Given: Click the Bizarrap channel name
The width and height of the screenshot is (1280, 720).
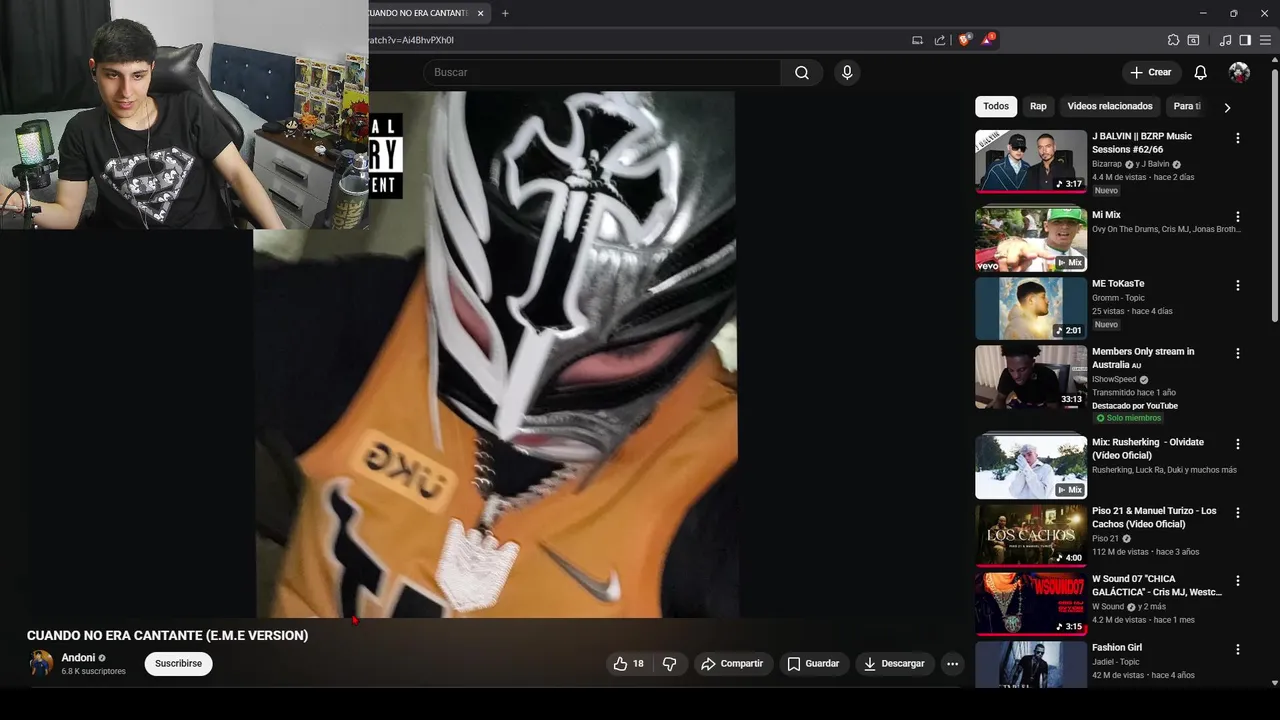Looking at the screenshot, I should tap(1107, 164).
